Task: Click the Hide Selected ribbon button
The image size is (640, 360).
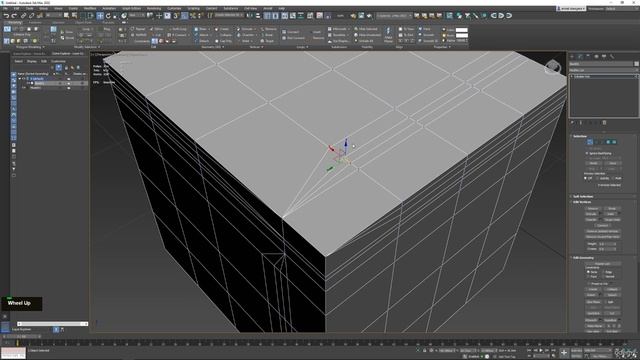Action: 367,29
